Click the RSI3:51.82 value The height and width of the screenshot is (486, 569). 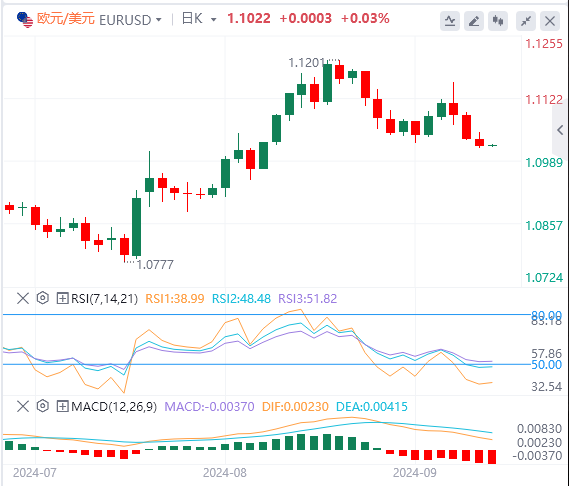(x=308, y=299)
